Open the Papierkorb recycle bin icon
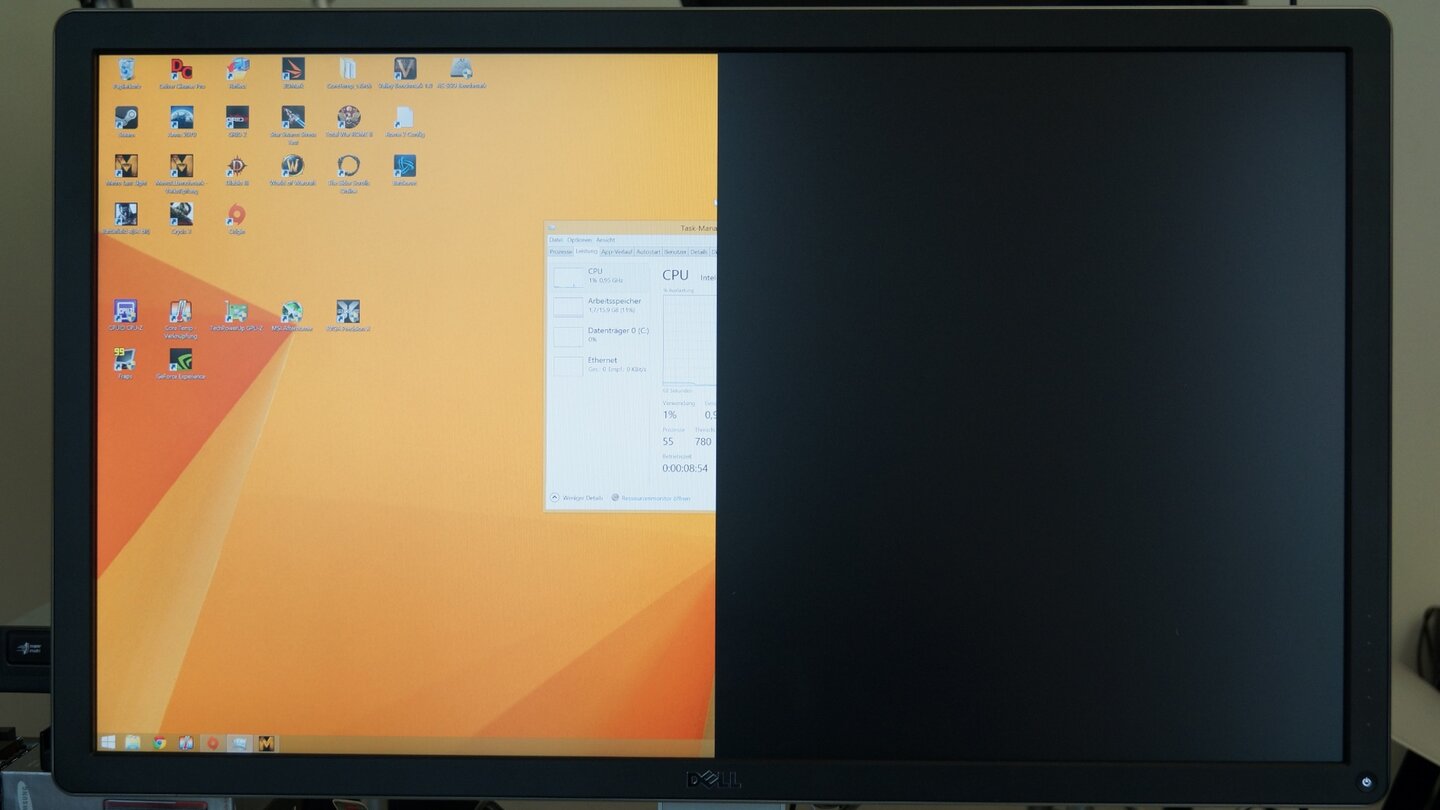The image size is (1440, 810). click(126, 73)
